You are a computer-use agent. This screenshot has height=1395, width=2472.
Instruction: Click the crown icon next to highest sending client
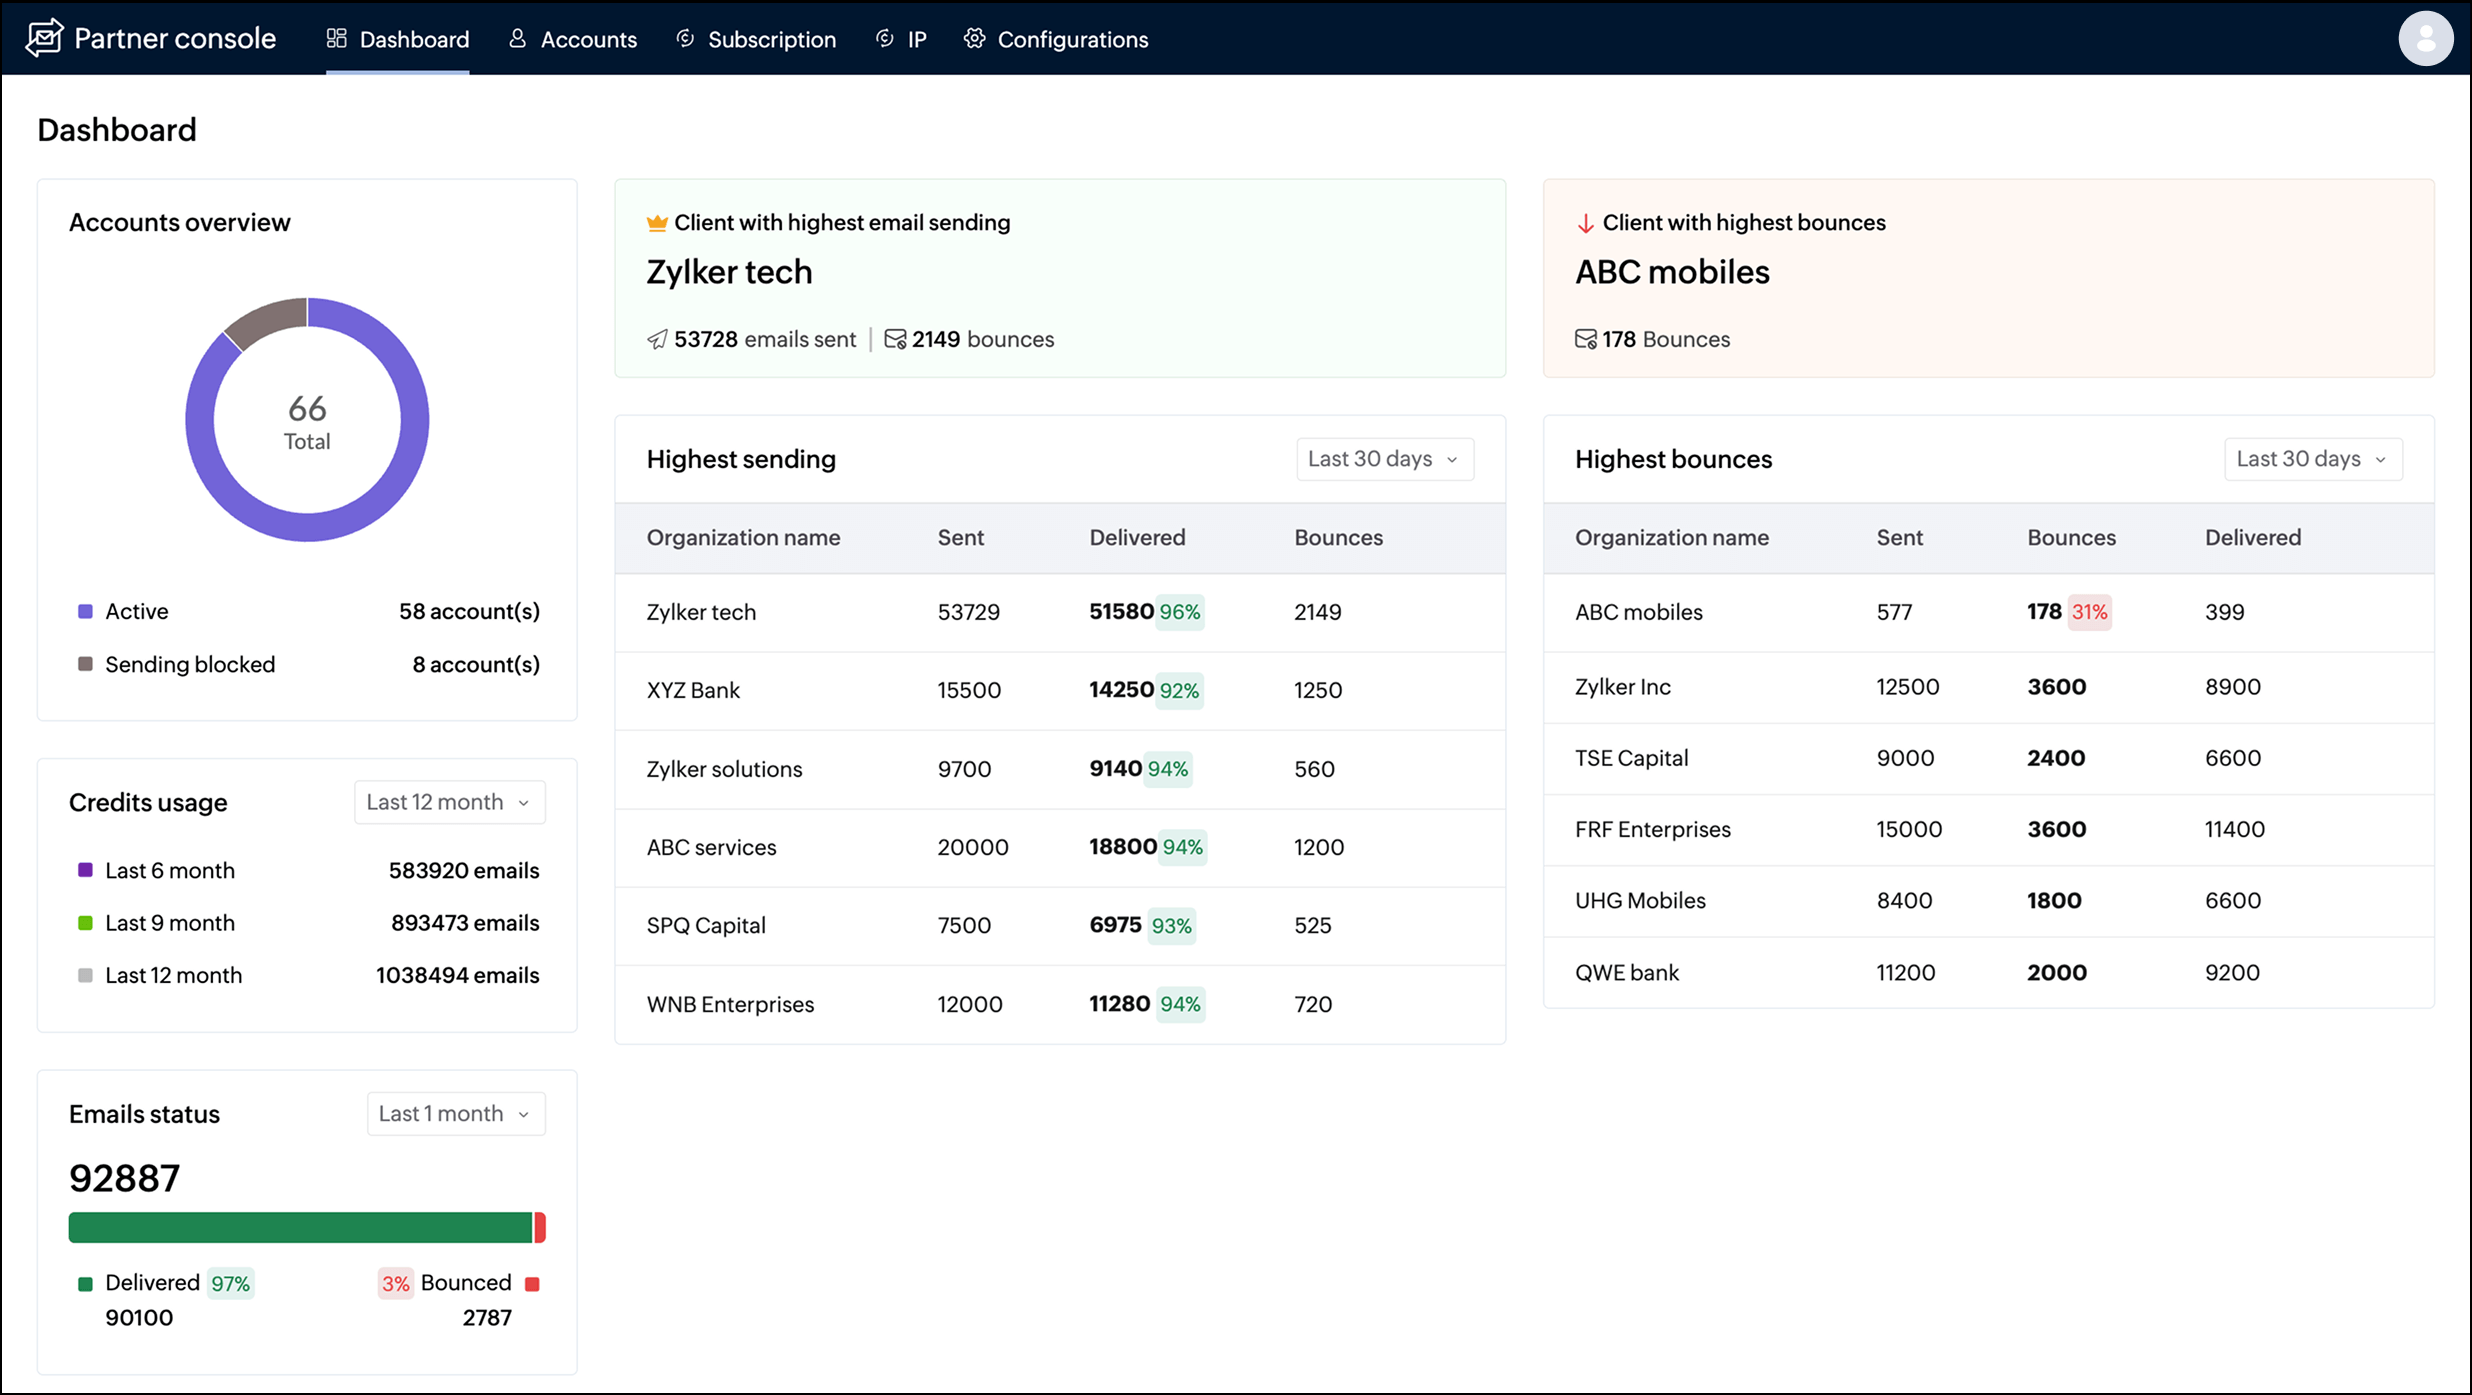coord(656,222)
